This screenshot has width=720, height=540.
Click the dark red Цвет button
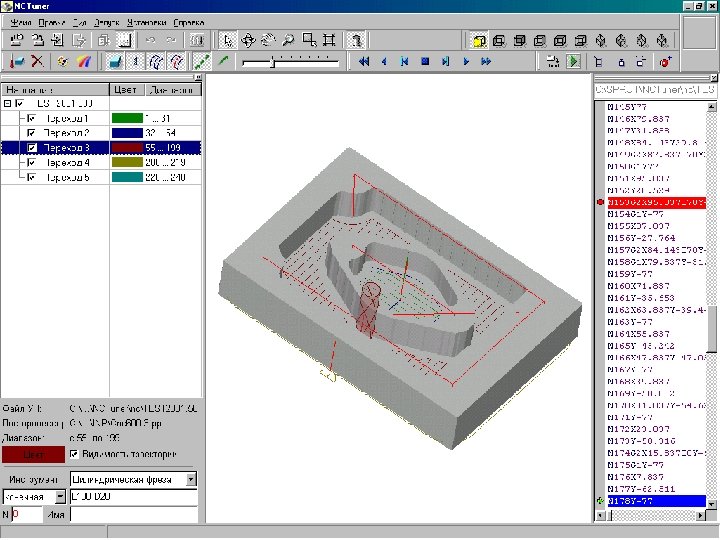pyautogui.click(x=34, y=455)
